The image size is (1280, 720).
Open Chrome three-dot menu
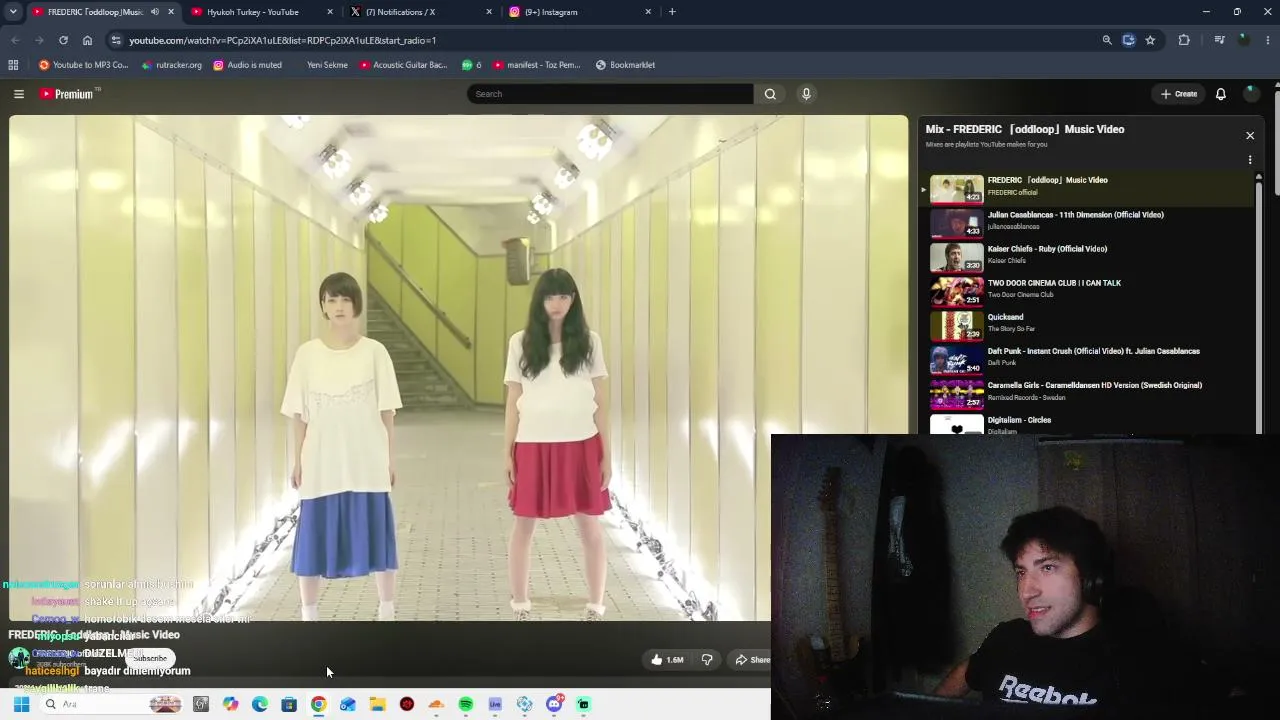click(1268, 40)
